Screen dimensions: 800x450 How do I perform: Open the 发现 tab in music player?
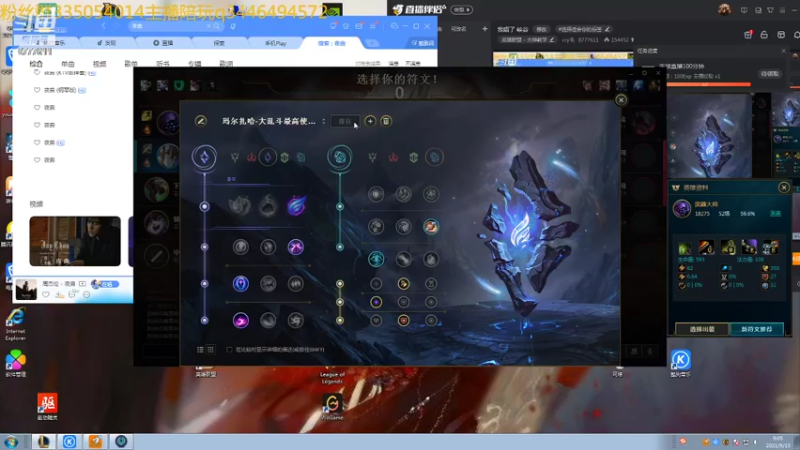107,43
